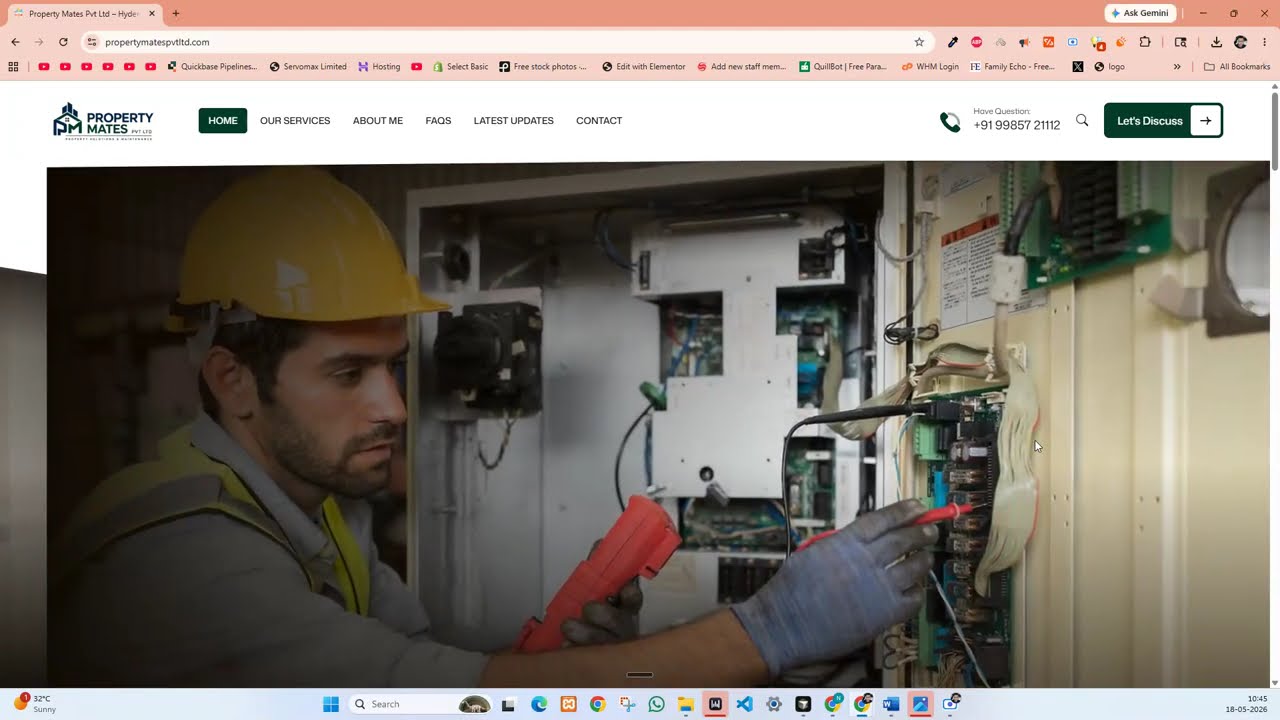The image size is (1280, 720).
Task: Select the HOME menu item
Action: [x=223, y=121]
